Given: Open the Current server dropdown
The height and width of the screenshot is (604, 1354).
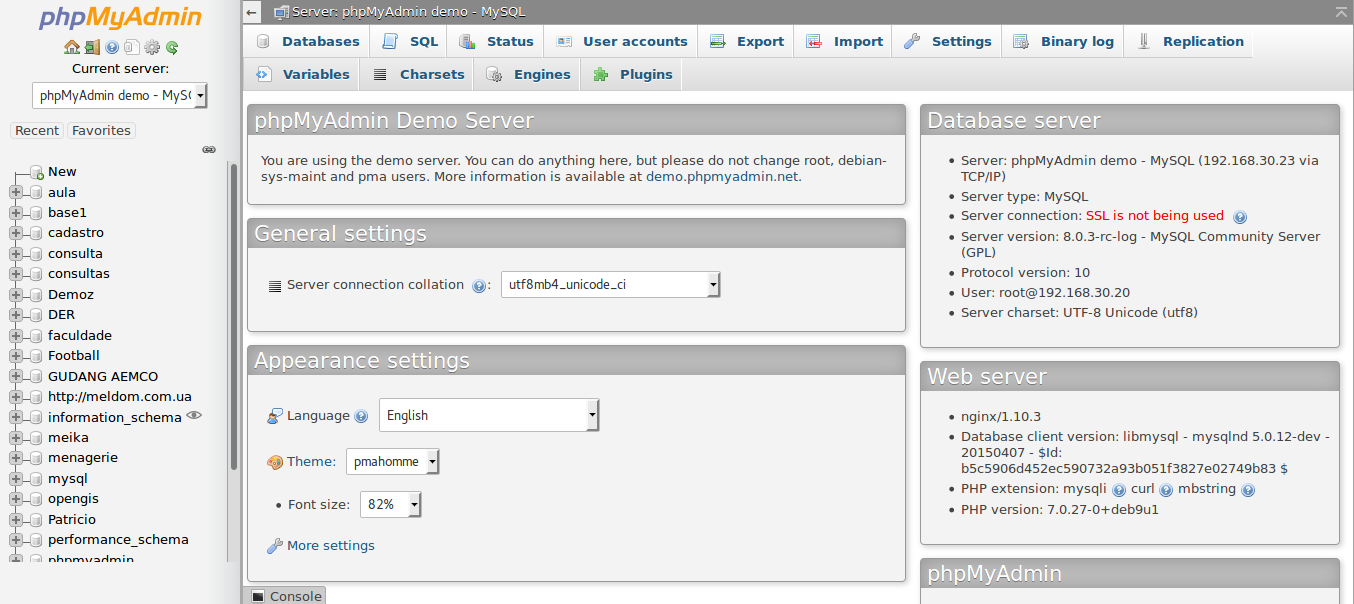Looking at the screenshot, I should point(120,96).
